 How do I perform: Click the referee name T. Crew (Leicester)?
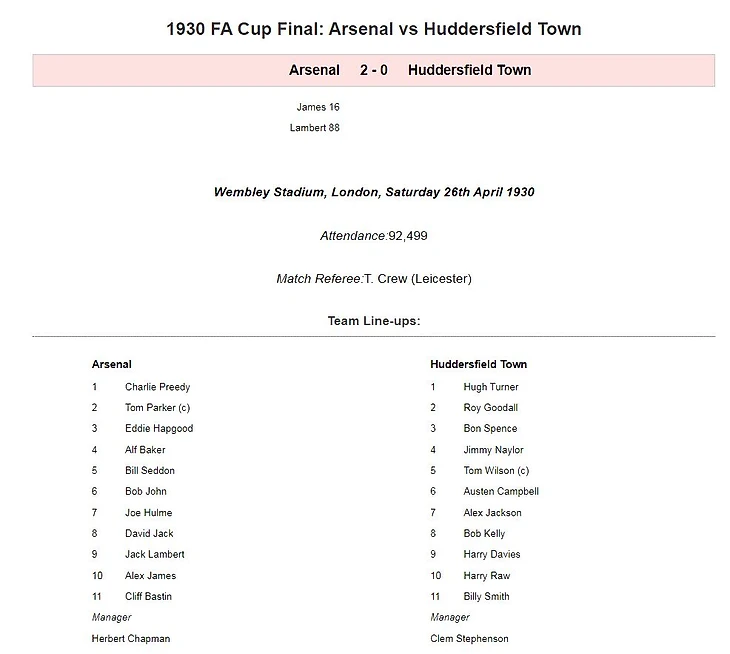[x=417, y=279]
